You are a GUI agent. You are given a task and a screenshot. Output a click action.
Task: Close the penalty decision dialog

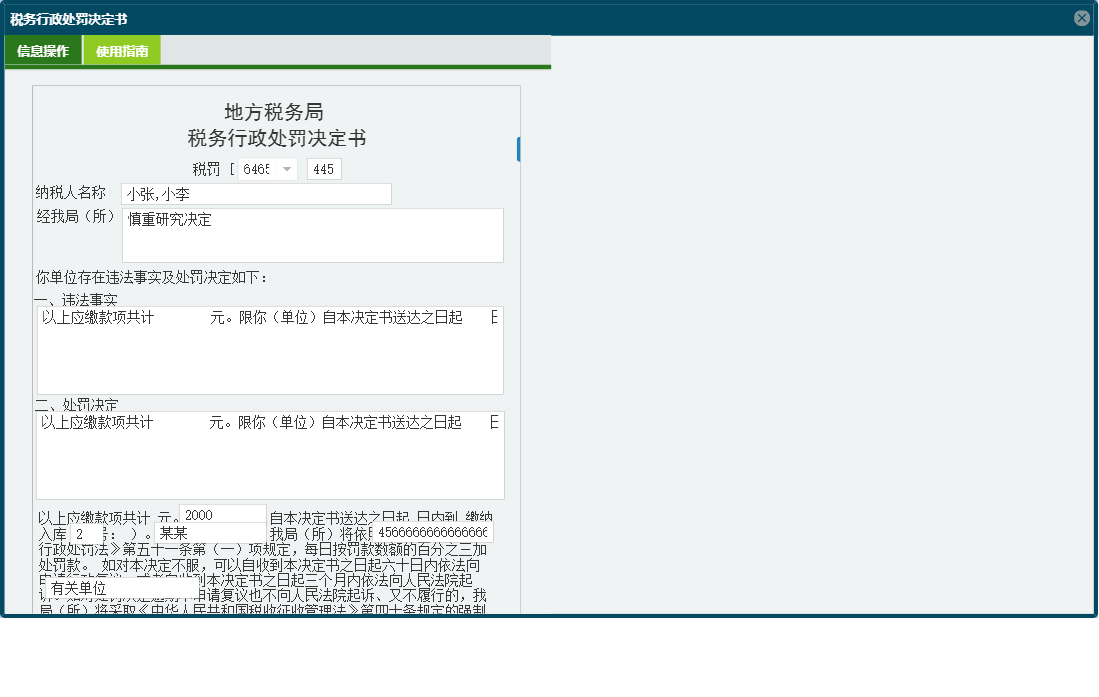(1082, 17)
